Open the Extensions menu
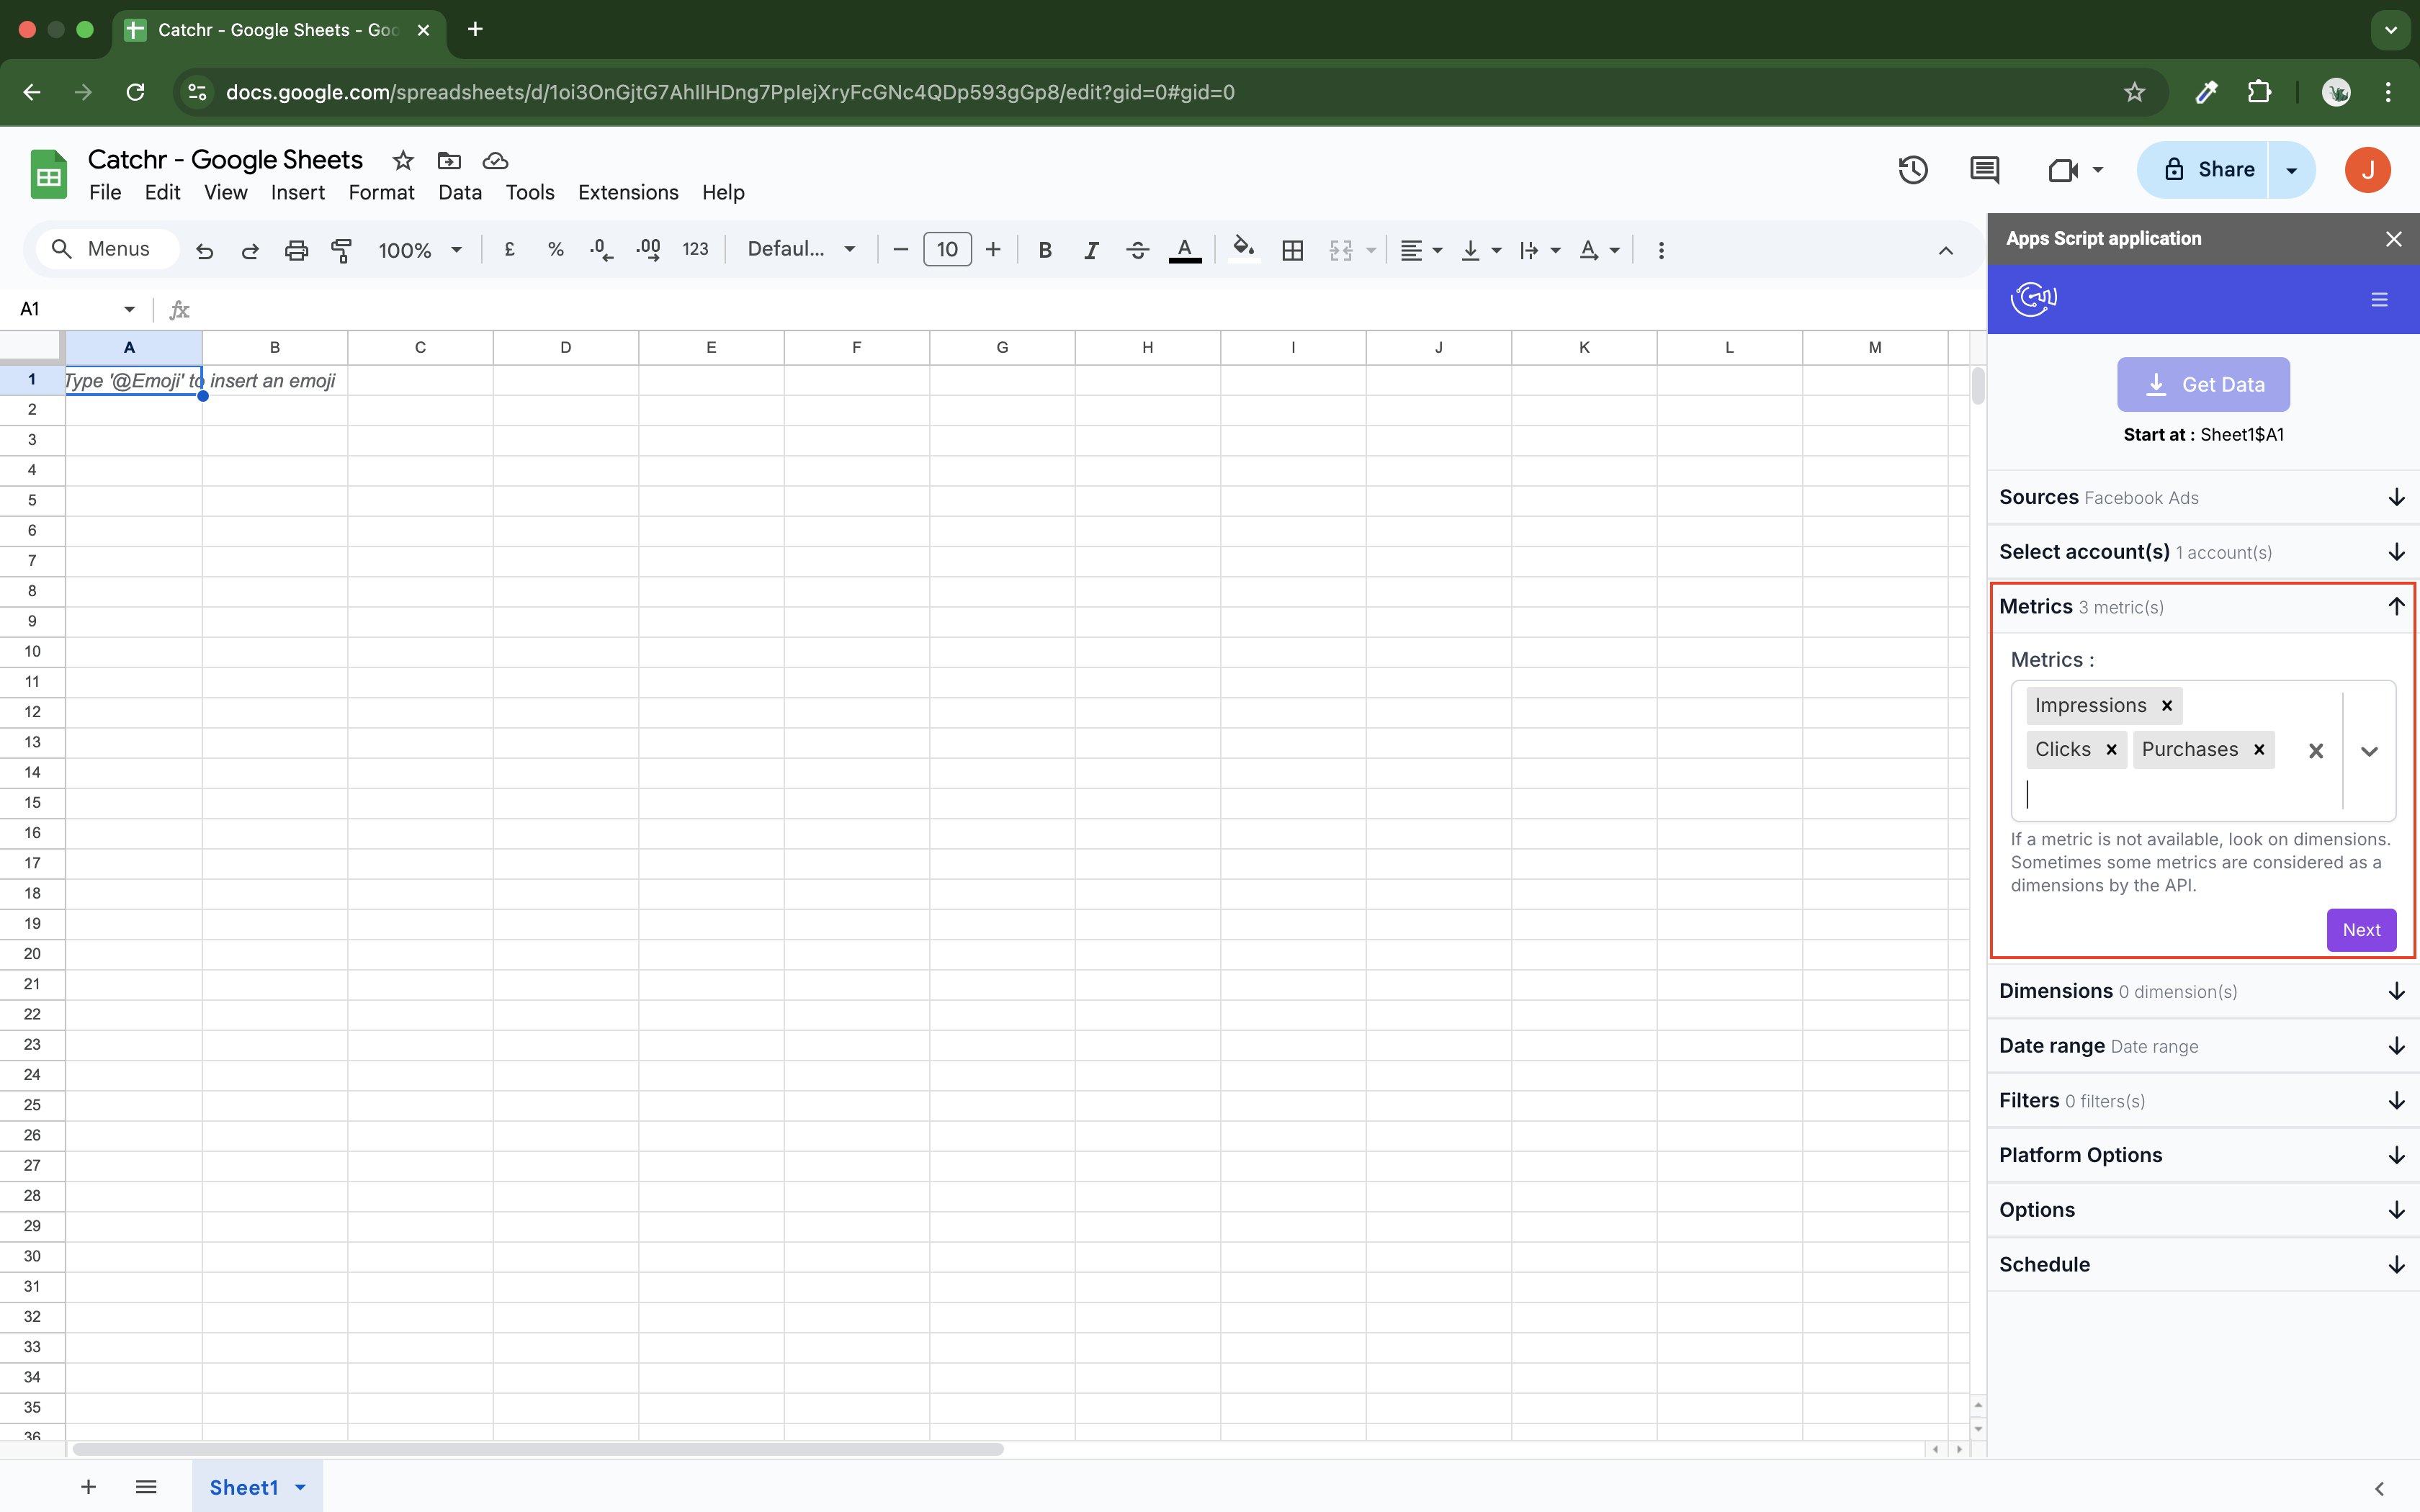Viewport: 2420px width, 1512px height. pos(628,192)
